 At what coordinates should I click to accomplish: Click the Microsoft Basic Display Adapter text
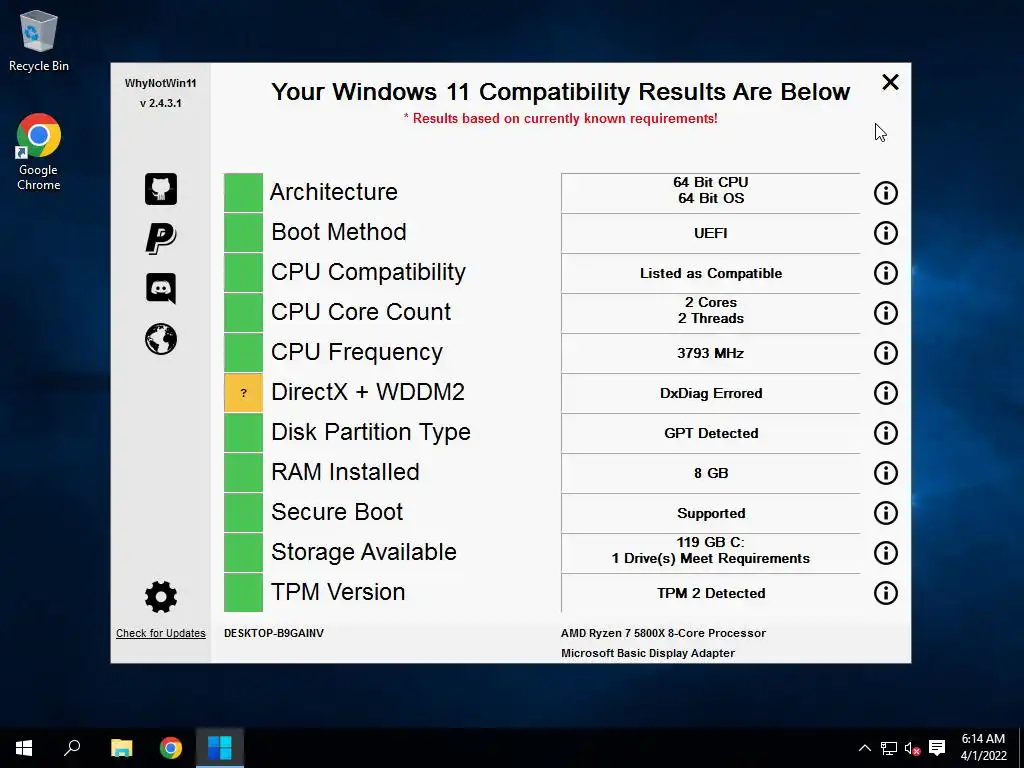(648, 653)
